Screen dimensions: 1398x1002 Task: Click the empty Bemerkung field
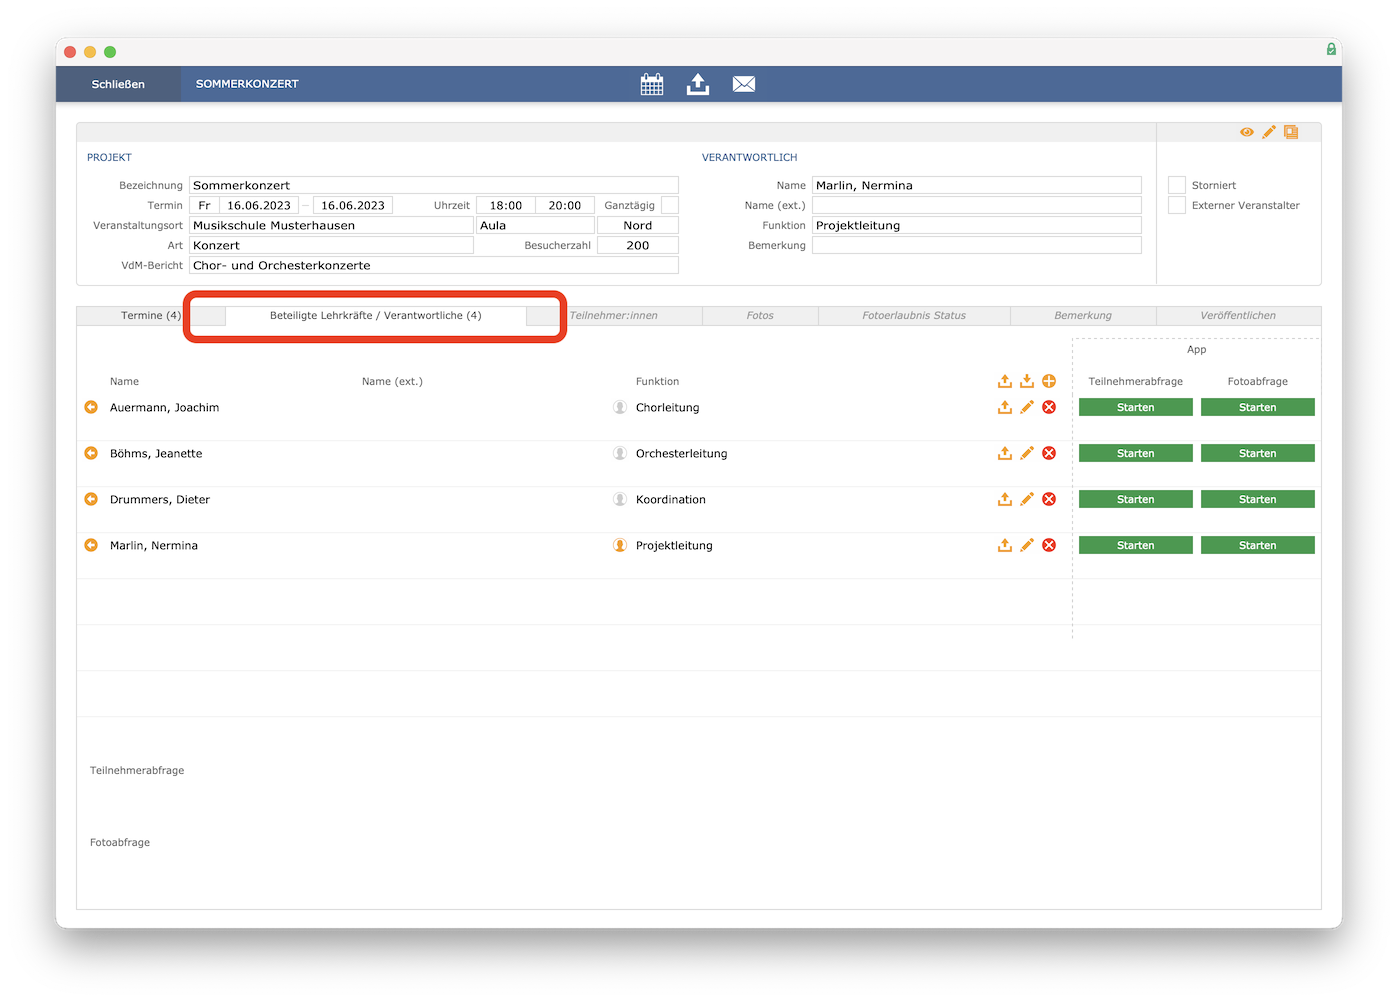pos(977,245)
